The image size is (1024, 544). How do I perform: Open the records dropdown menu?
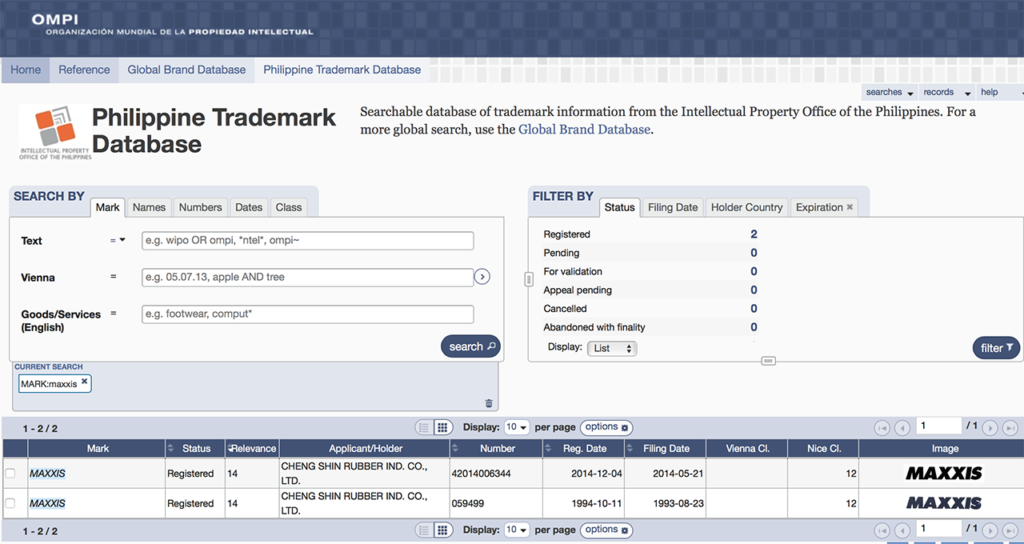(947, 92)
